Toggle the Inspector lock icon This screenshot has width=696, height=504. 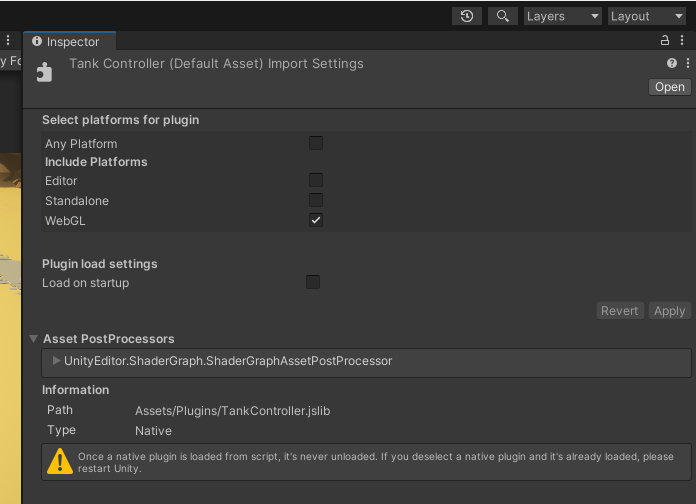(x=664, y=40)
